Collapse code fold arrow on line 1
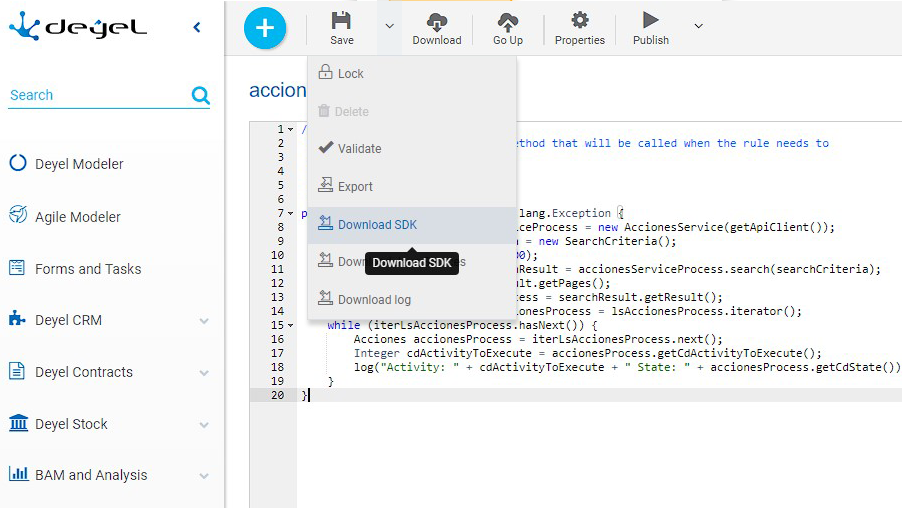The height and width of the screenshot is (508, 902). click(x=291, y=129)
